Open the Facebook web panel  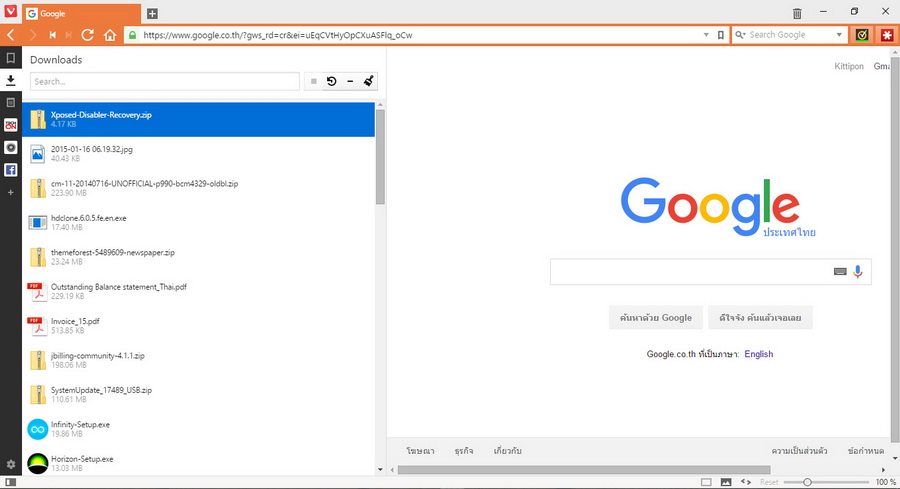10,170
